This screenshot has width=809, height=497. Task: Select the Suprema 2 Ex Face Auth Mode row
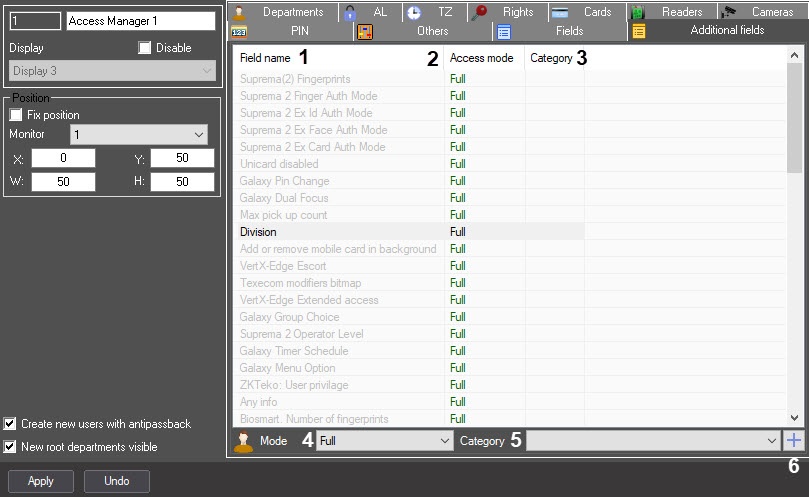[x=409, y=130]
